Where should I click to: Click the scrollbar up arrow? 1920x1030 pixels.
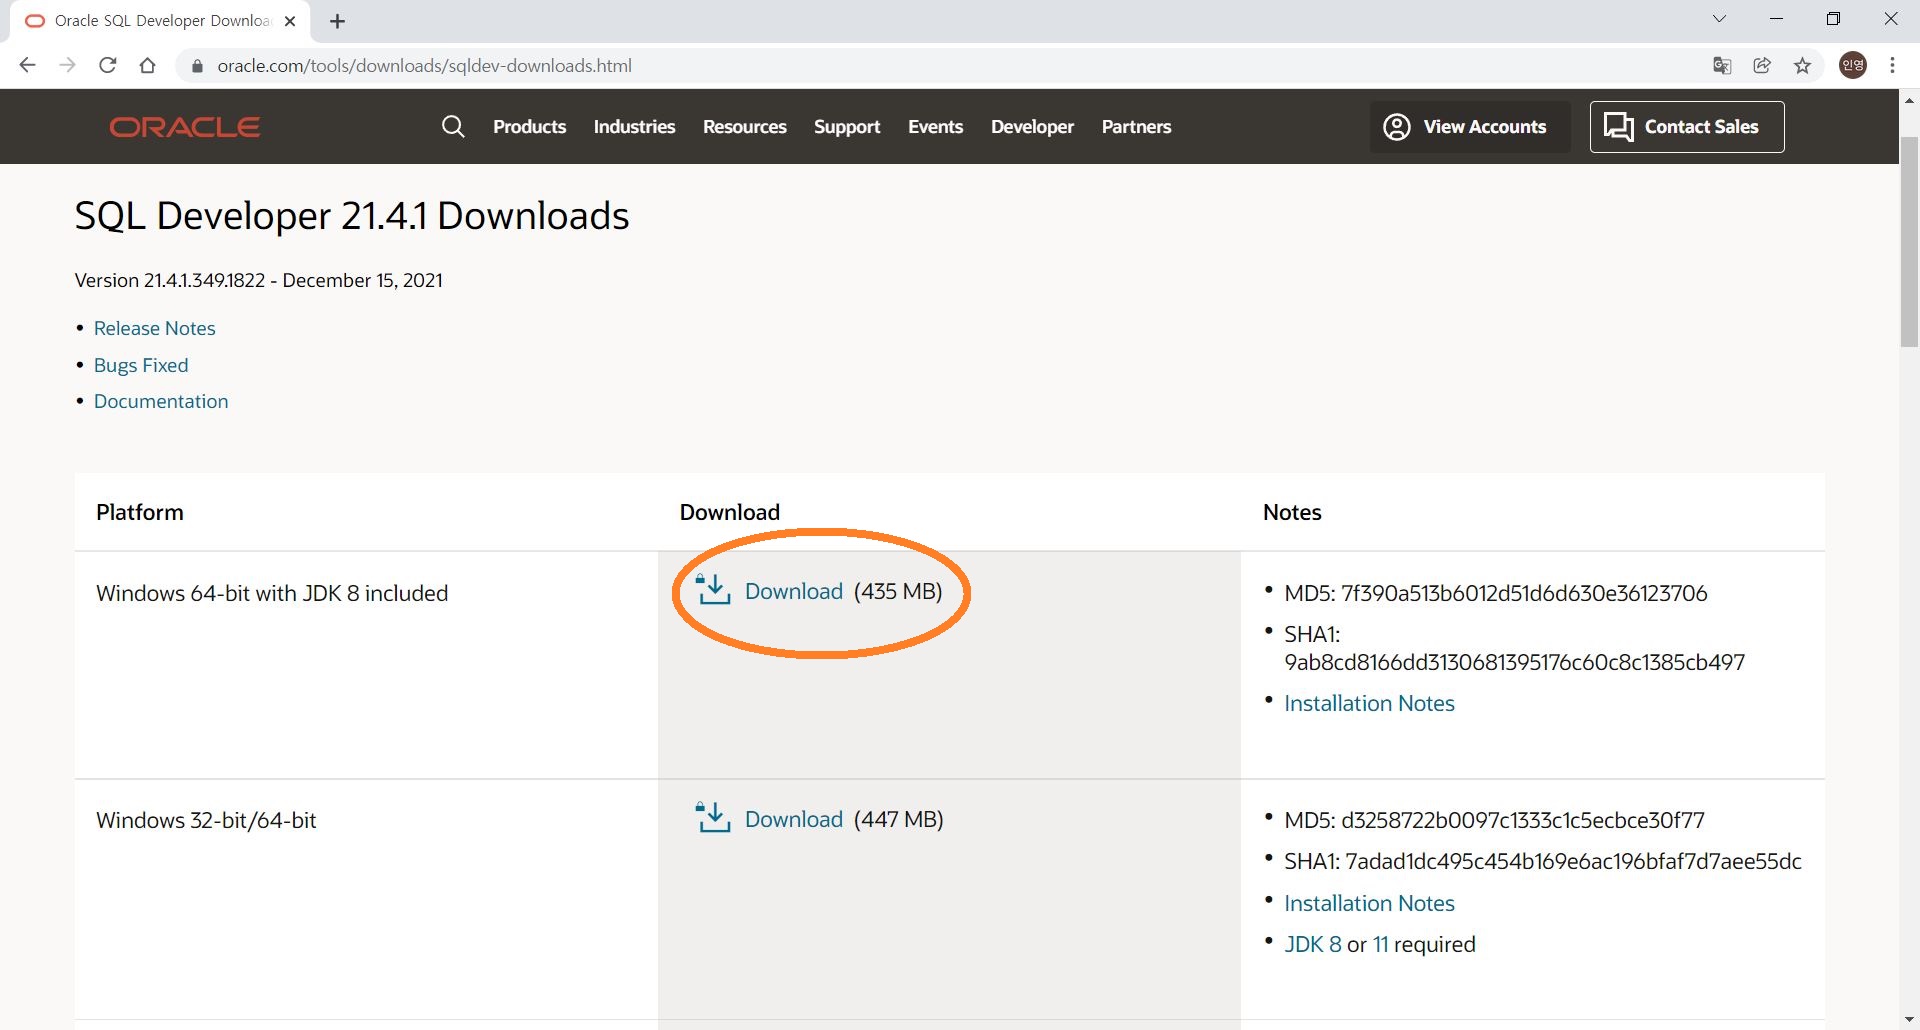(x=1909, y=100)
